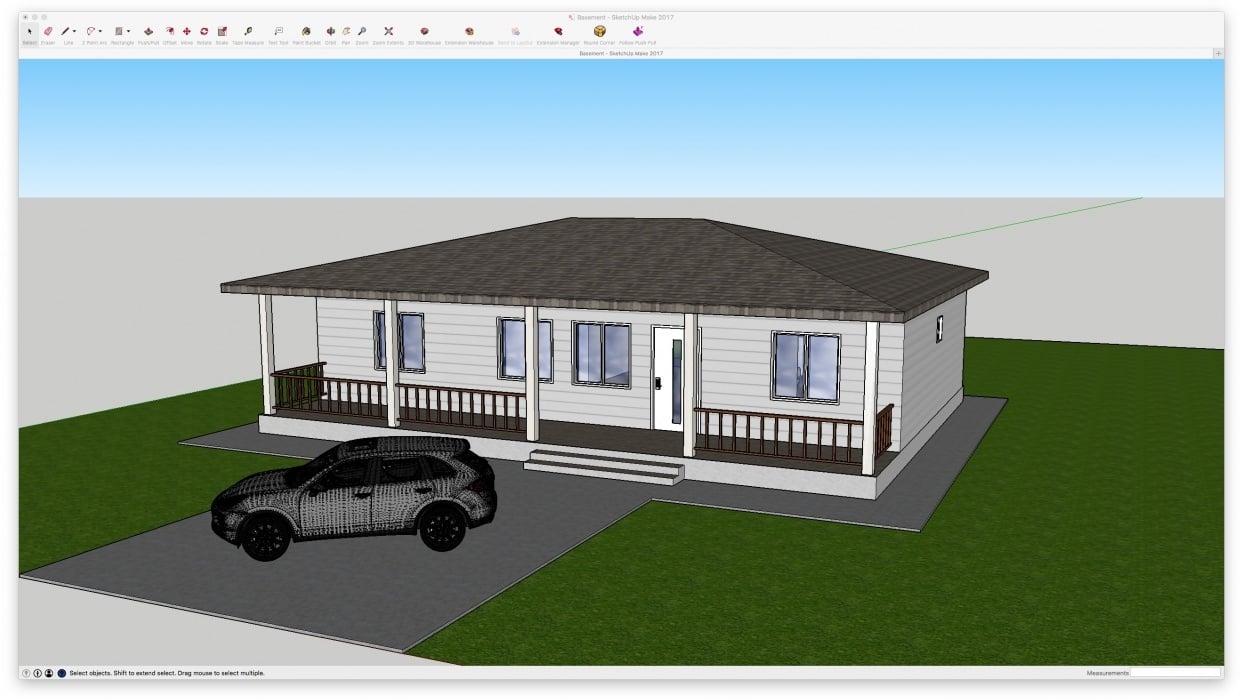
Task: Pick the Move tool
Action: (x=187, y=32)
